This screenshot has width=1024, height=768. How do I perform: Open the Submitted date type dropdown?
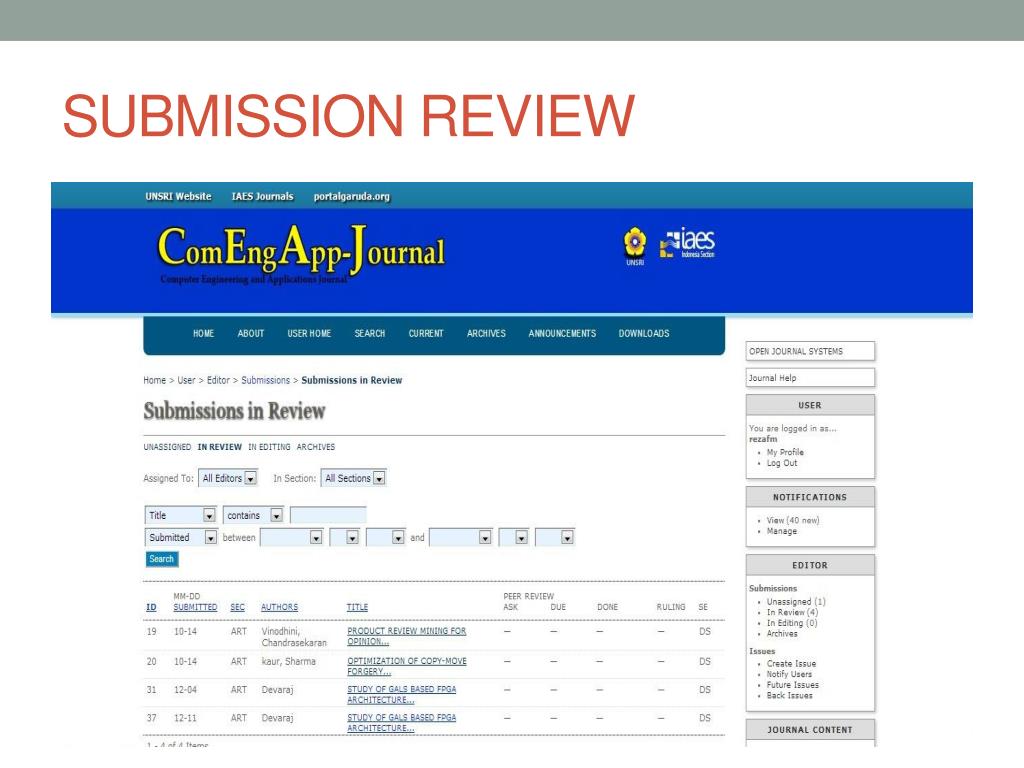(x=181, y=537)
